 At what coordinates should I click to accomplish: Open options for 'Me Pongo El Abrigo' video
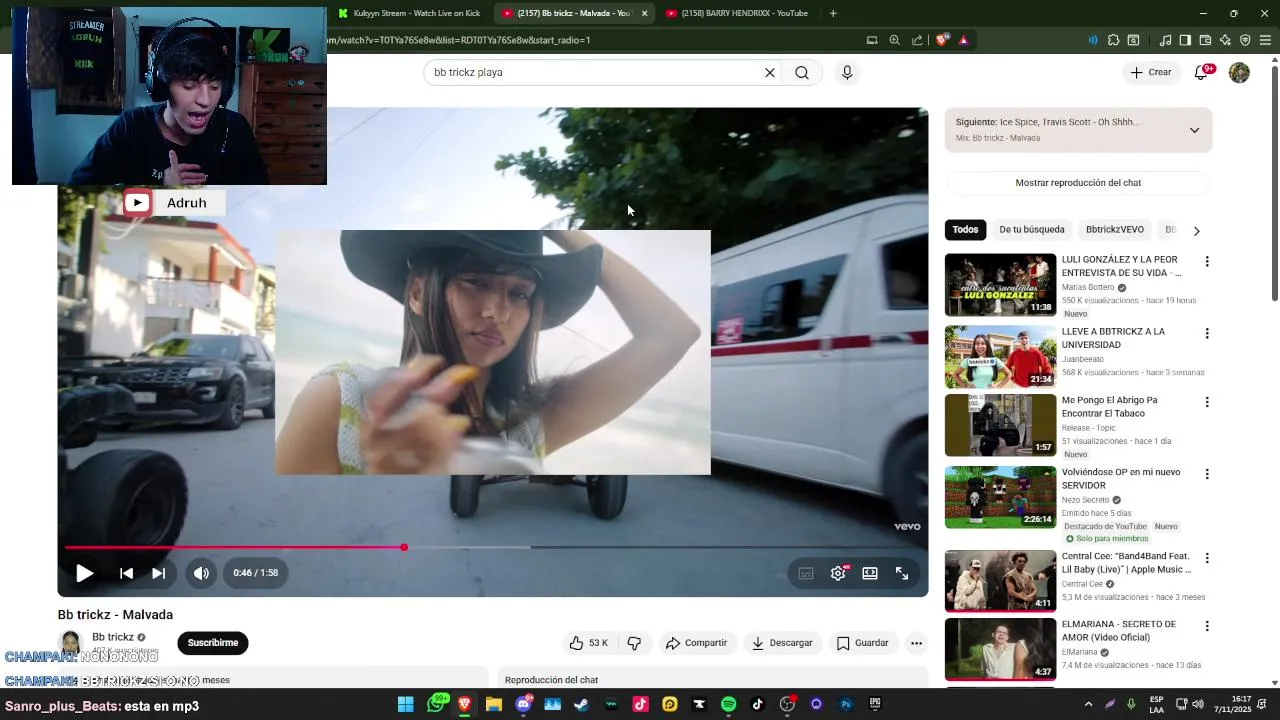(1207, 402)
